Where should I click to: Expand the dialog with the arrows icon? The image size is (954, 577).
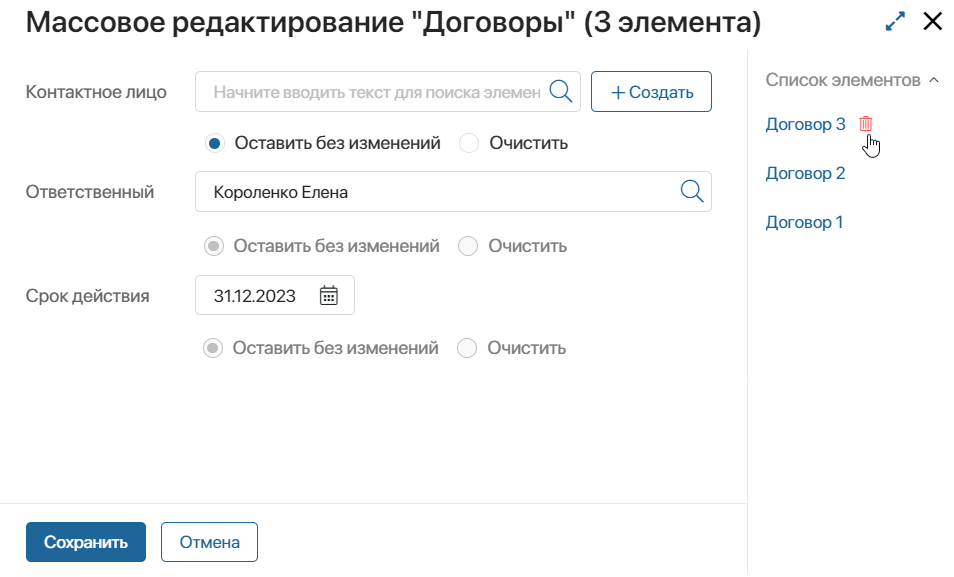tap(895, 22)
